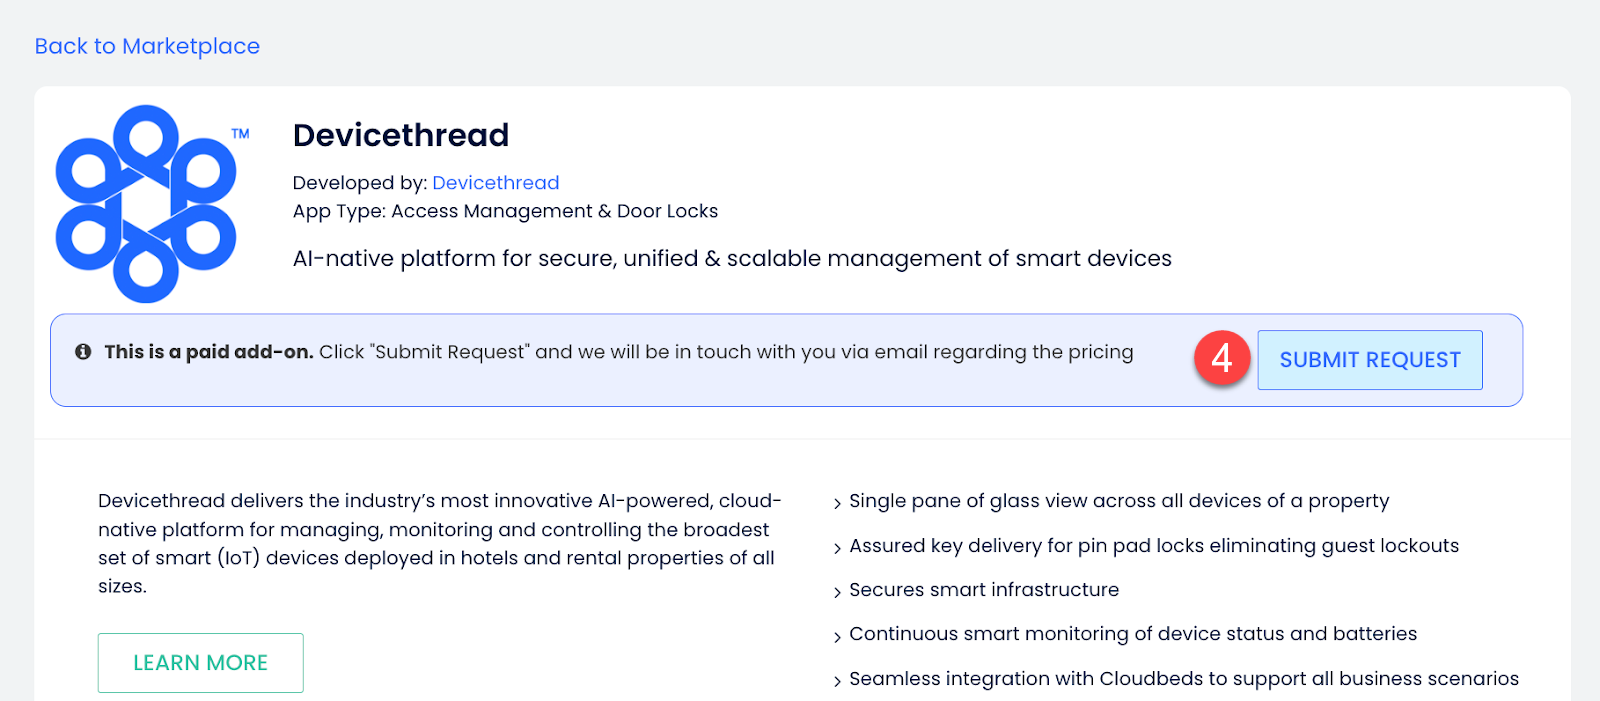Click the 'Secures smart infrastructure' feature text
This screenshot has width=1600, height=701.
984,590
